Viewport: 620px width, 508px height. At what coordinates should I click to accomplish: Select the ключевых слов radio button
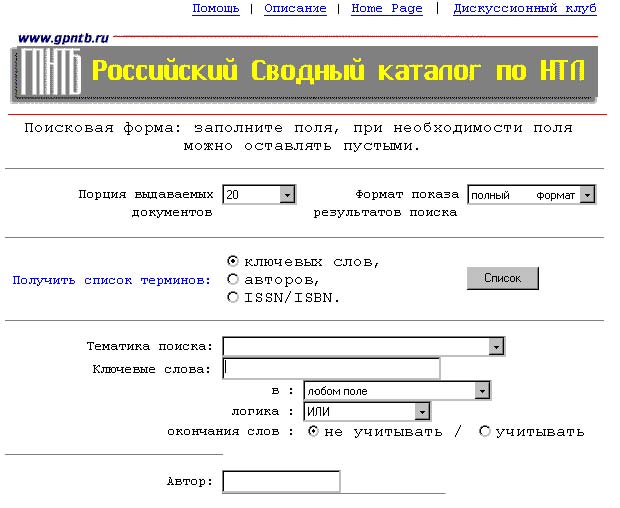coord(233,261)
